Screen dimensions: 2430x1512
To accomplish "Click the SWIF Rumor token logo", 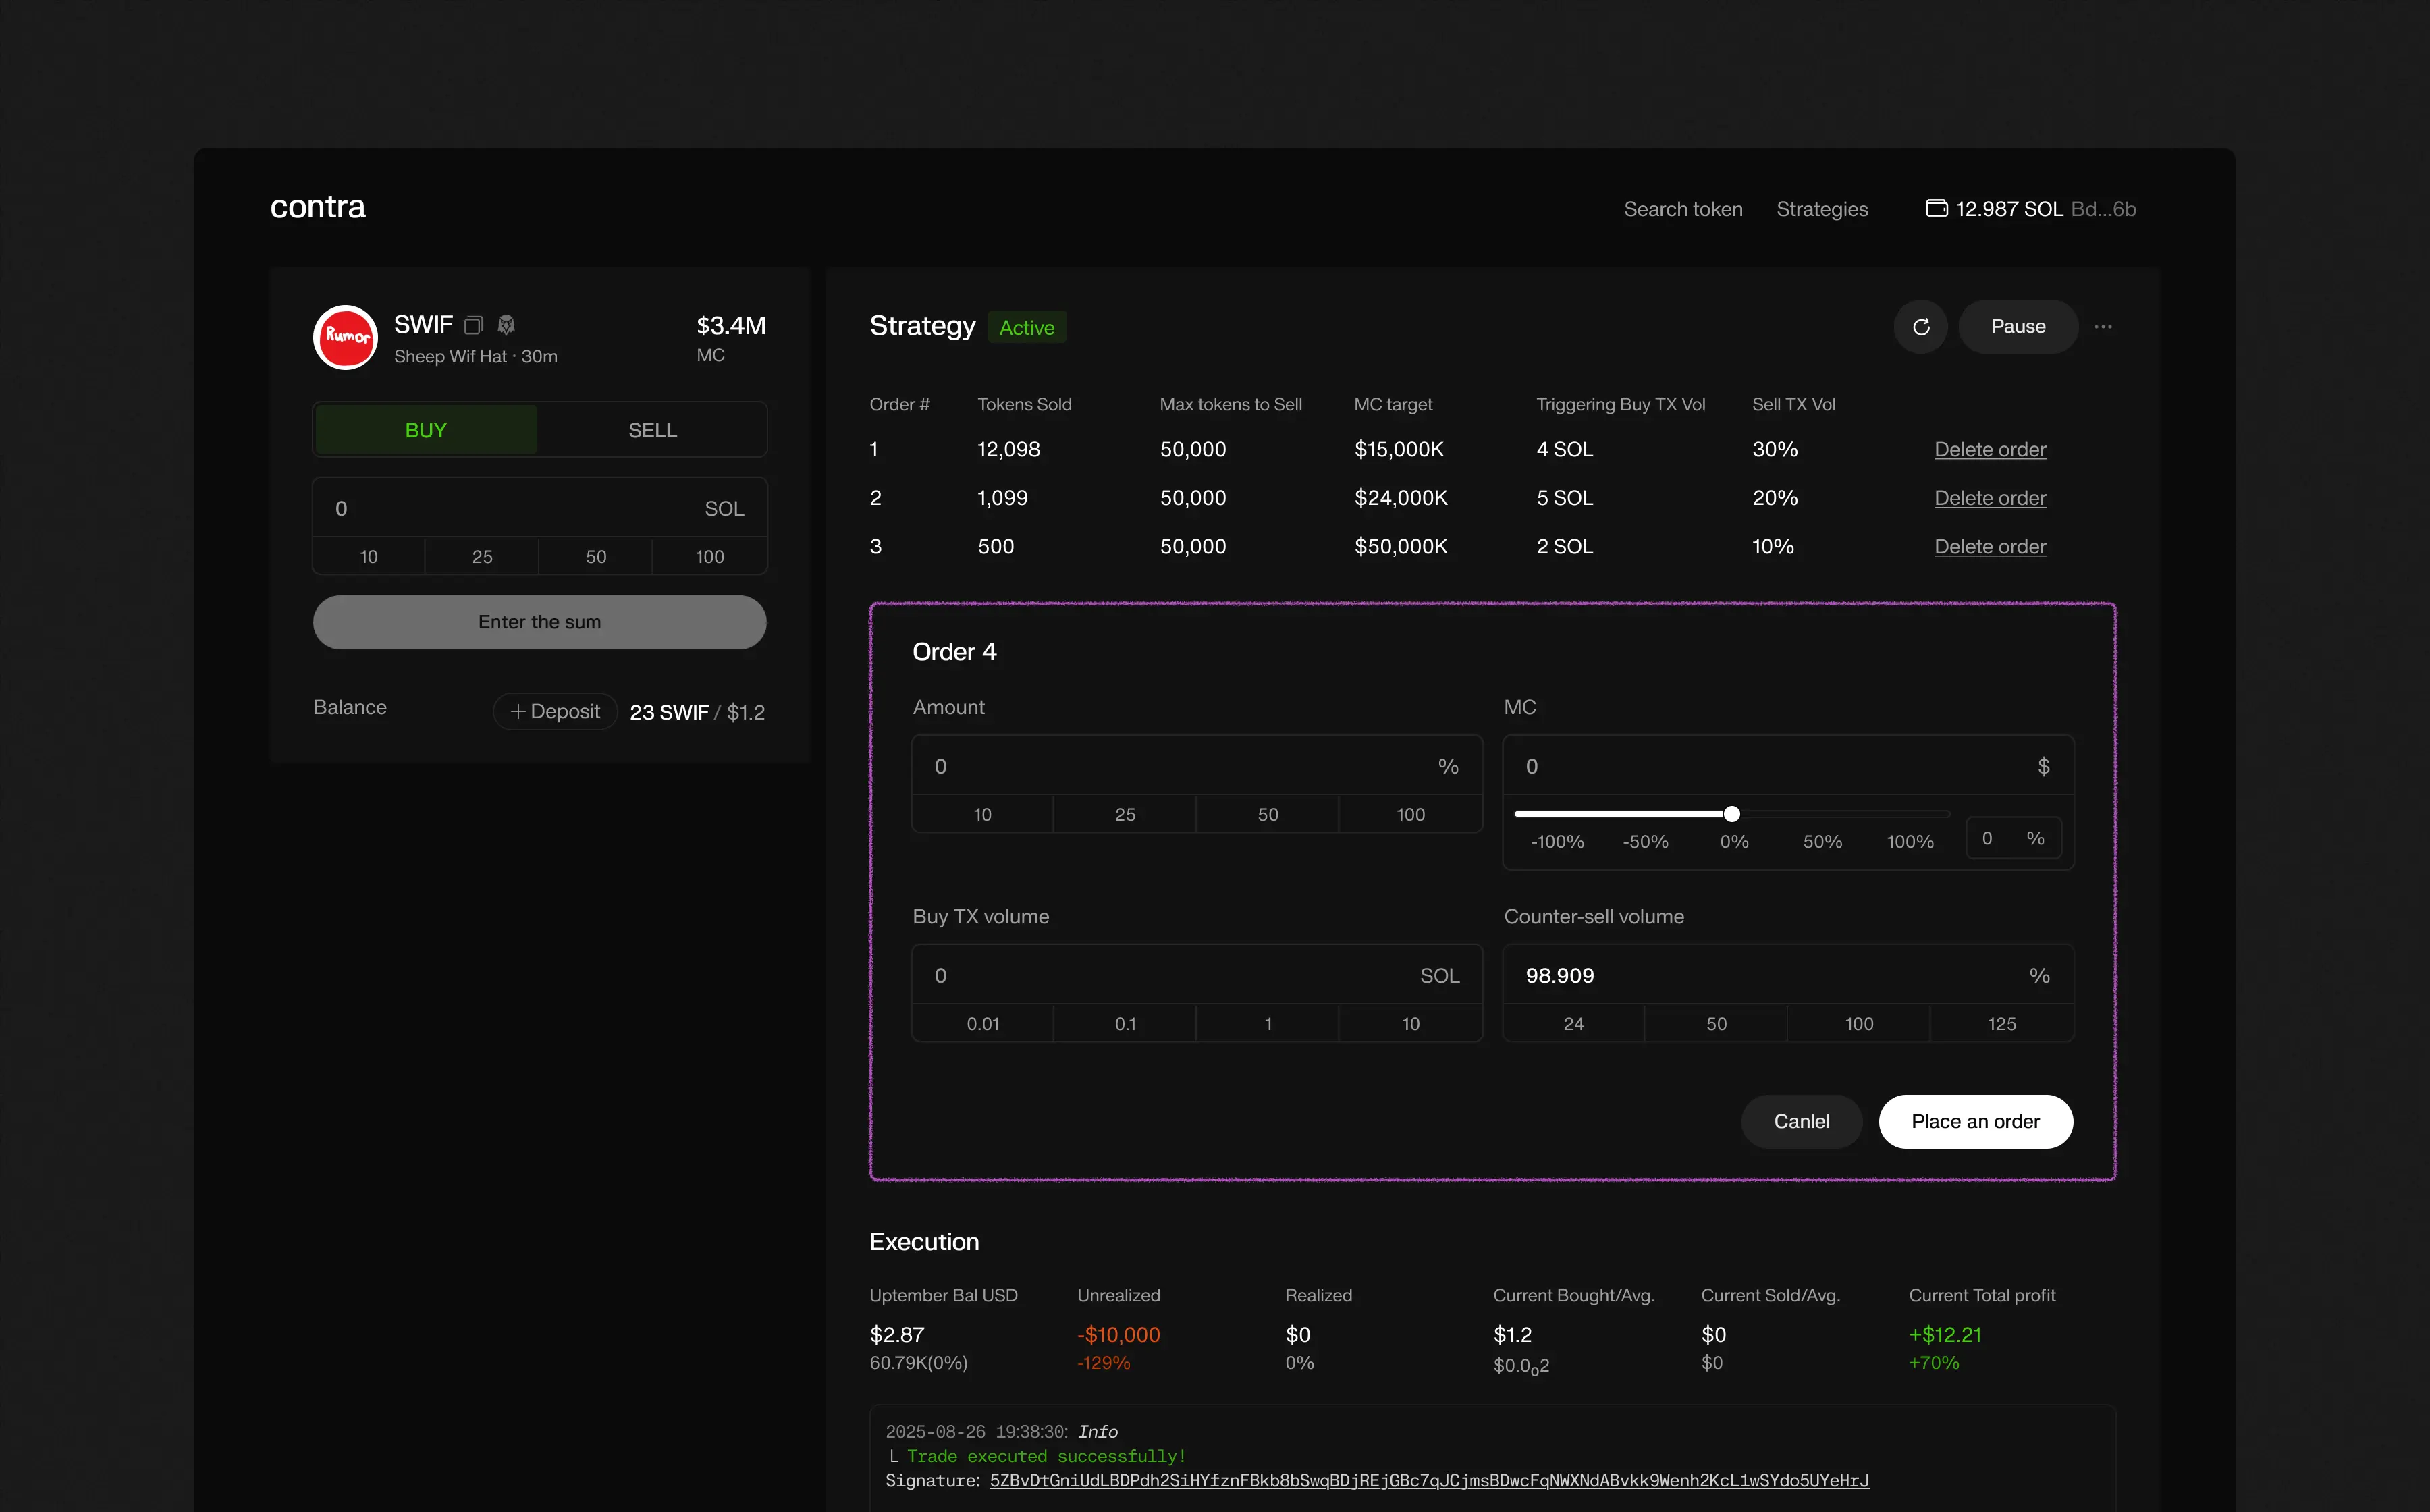I will pos(345,337).
